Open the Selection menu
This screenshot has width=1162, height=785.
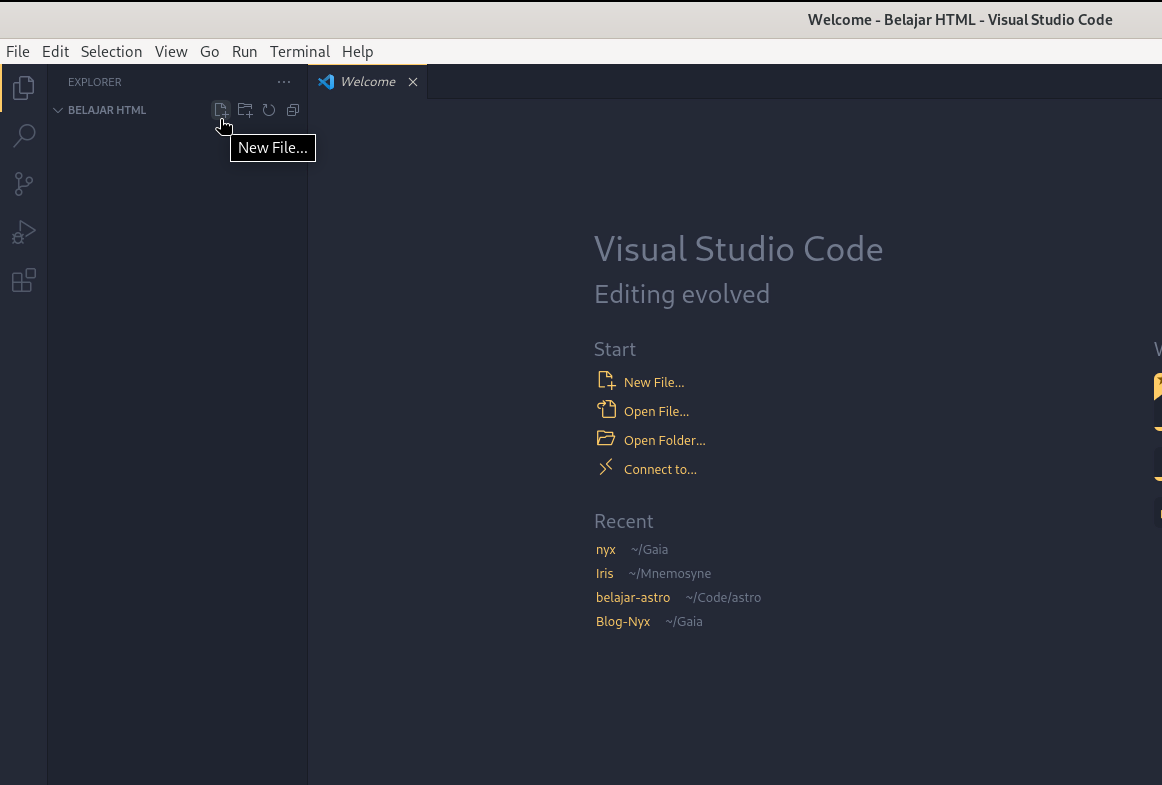point(111,52)
